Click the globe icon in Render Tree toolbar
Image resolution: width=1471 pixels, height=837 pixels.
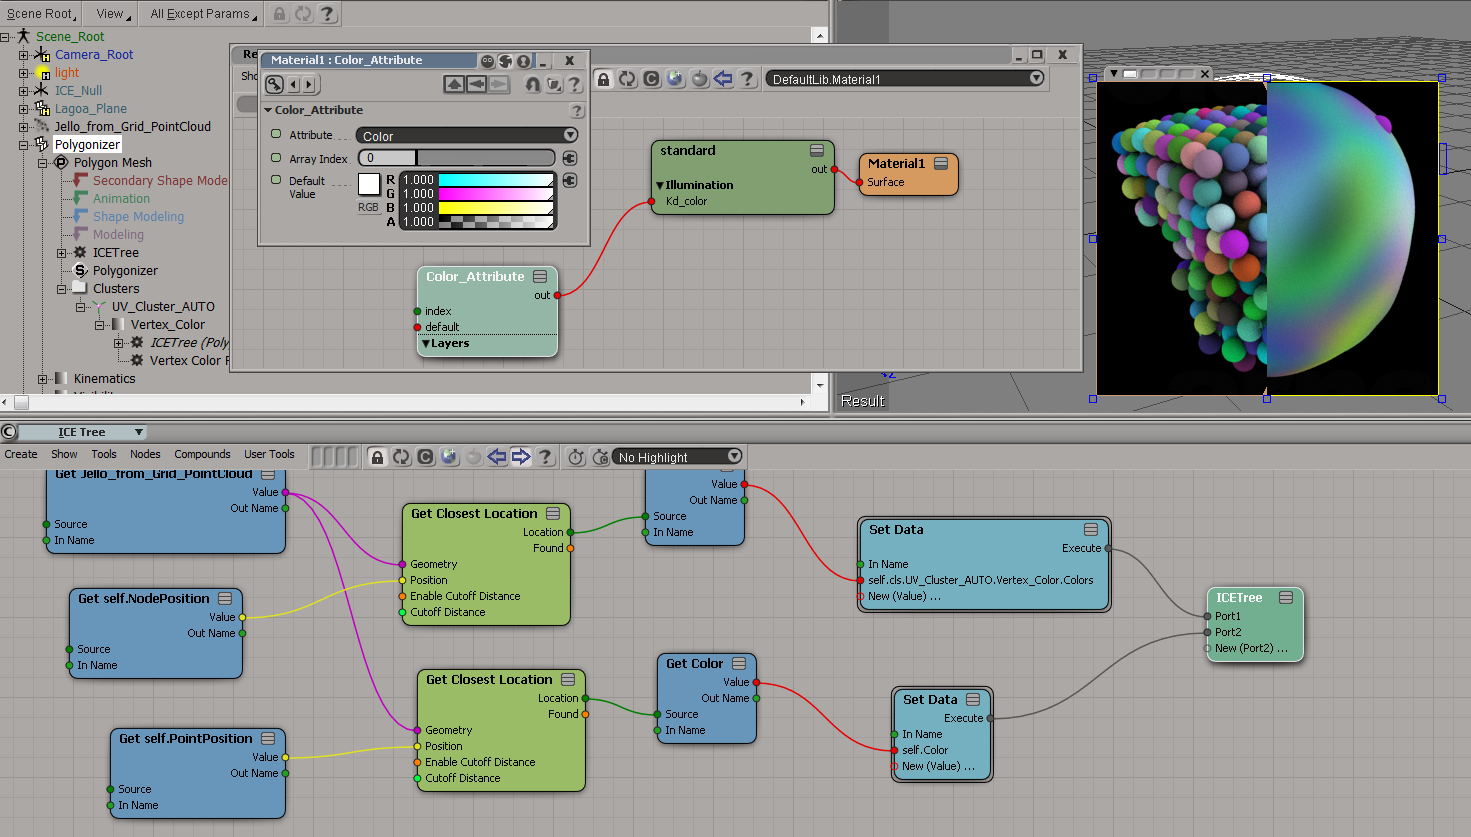675,78
